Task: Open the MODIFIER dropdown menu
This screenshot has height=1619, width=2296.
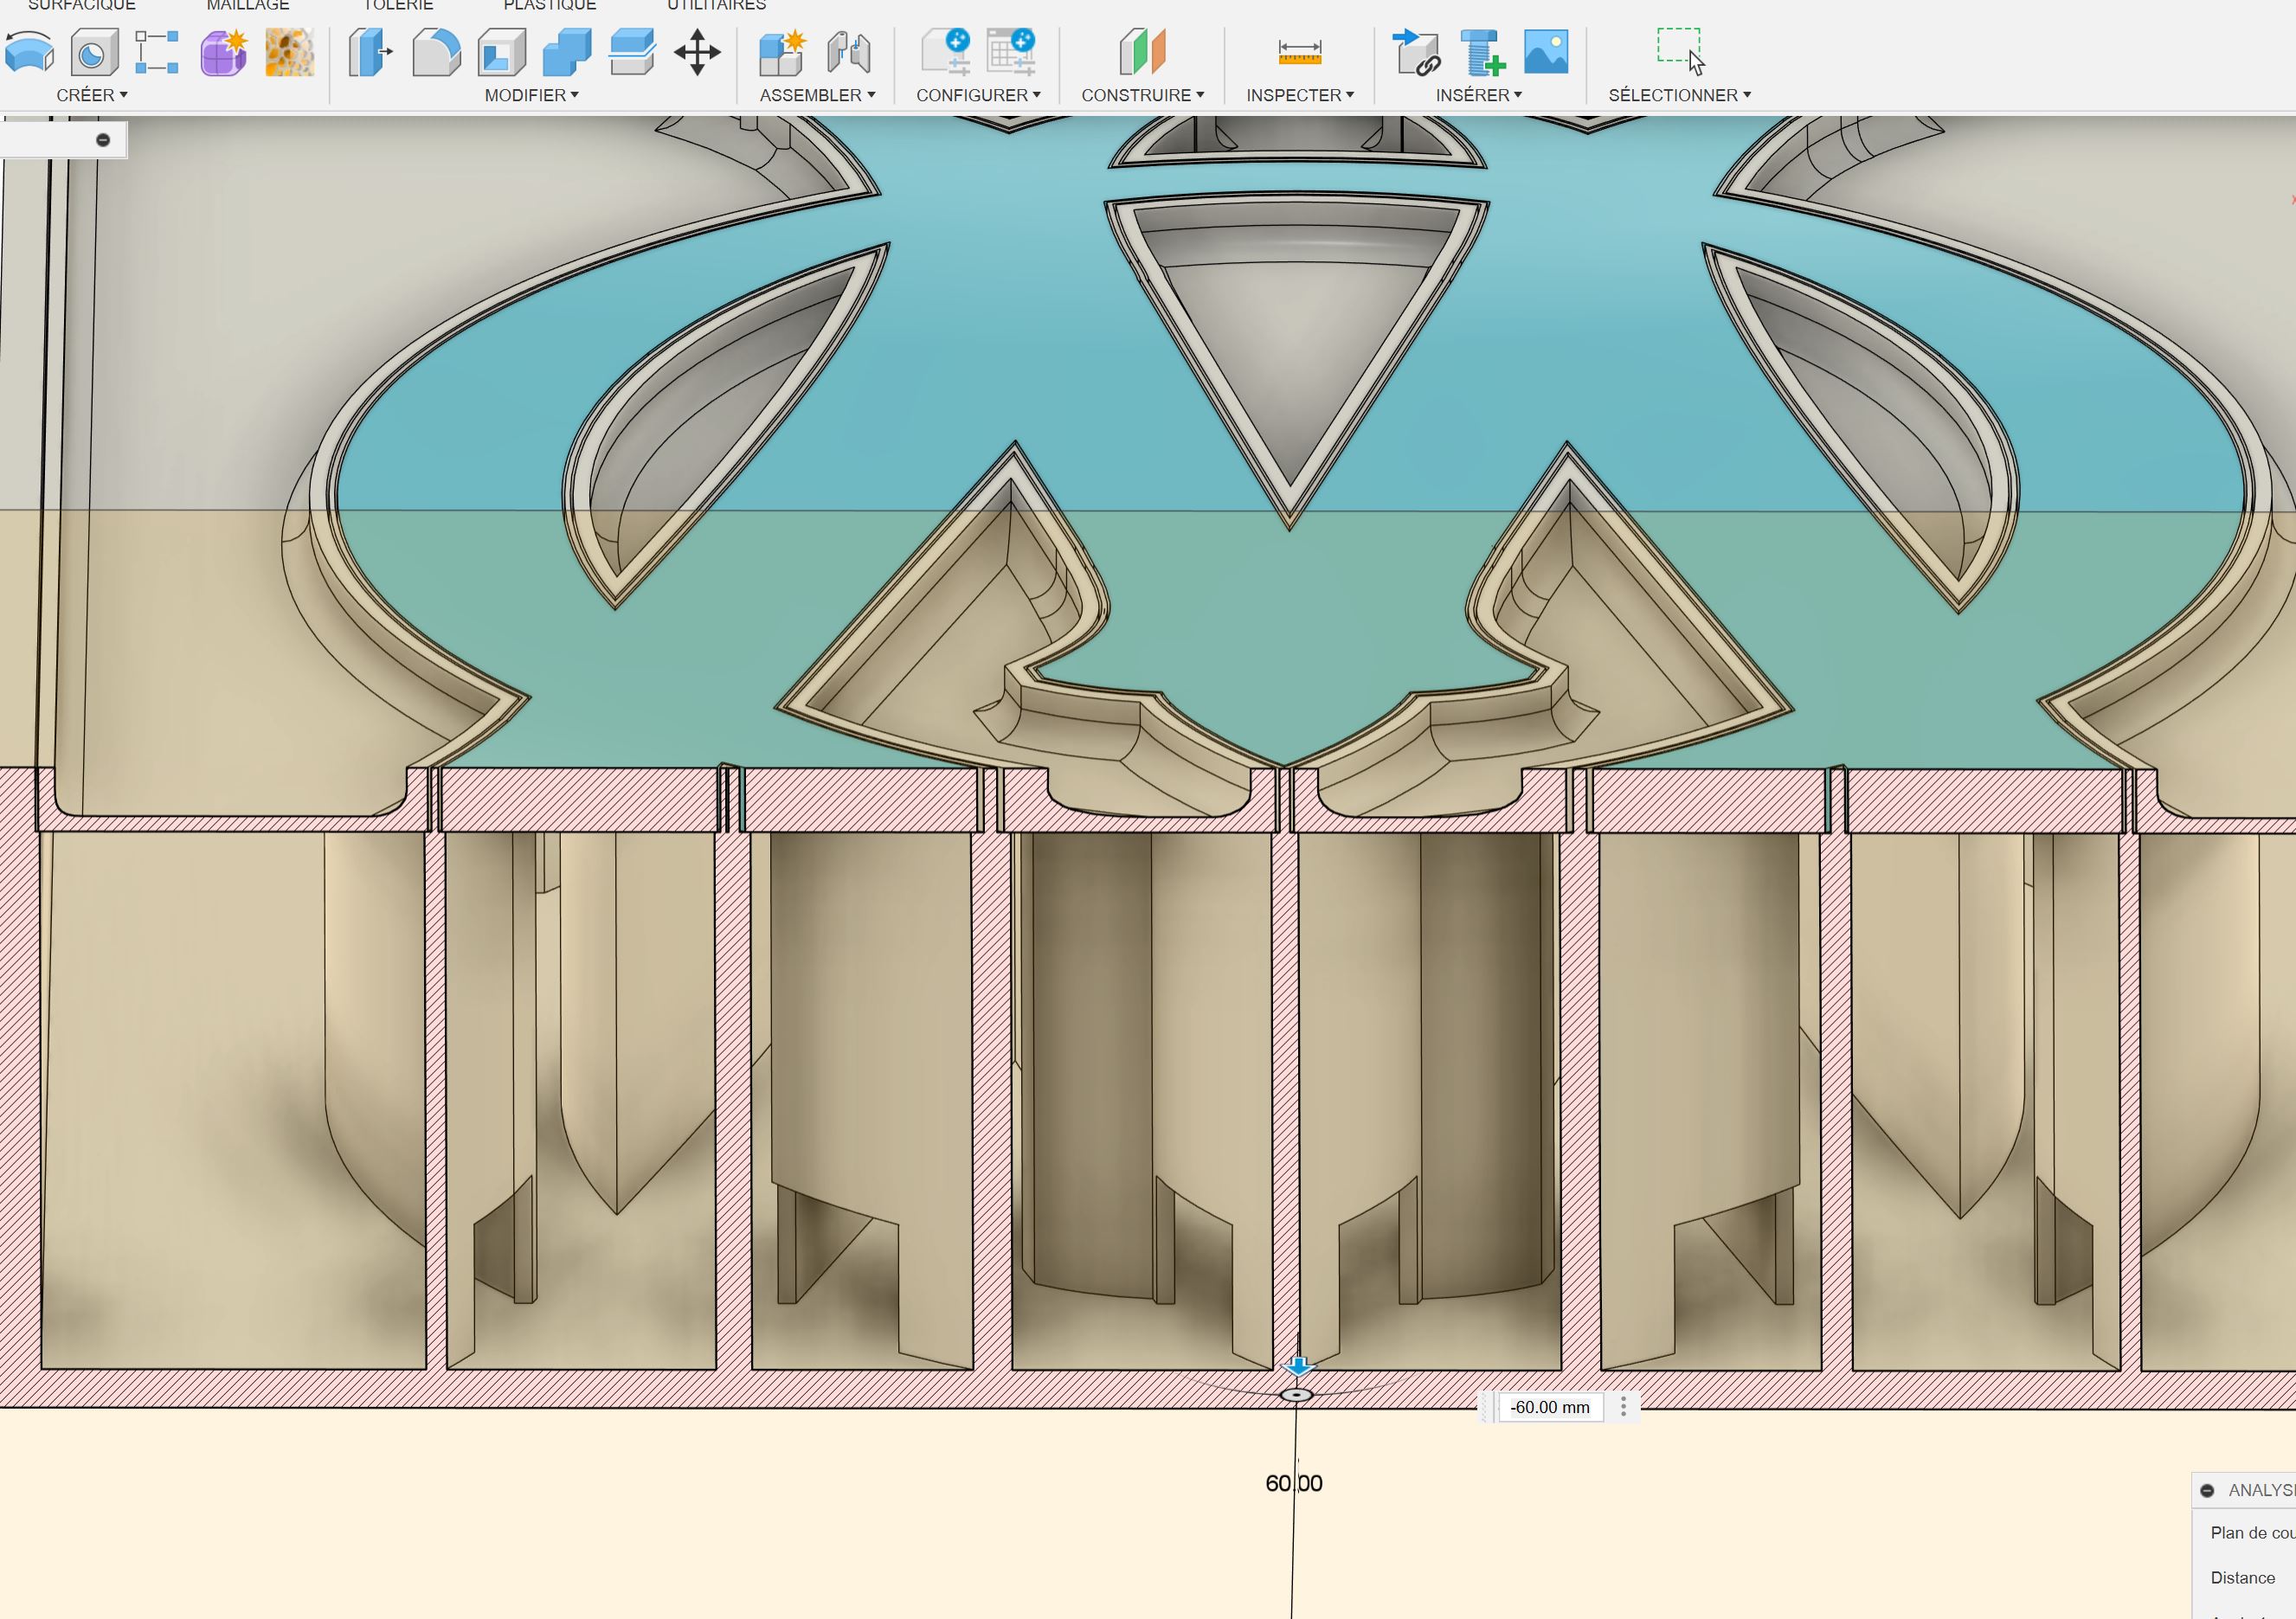Action: tap(532, 95)
